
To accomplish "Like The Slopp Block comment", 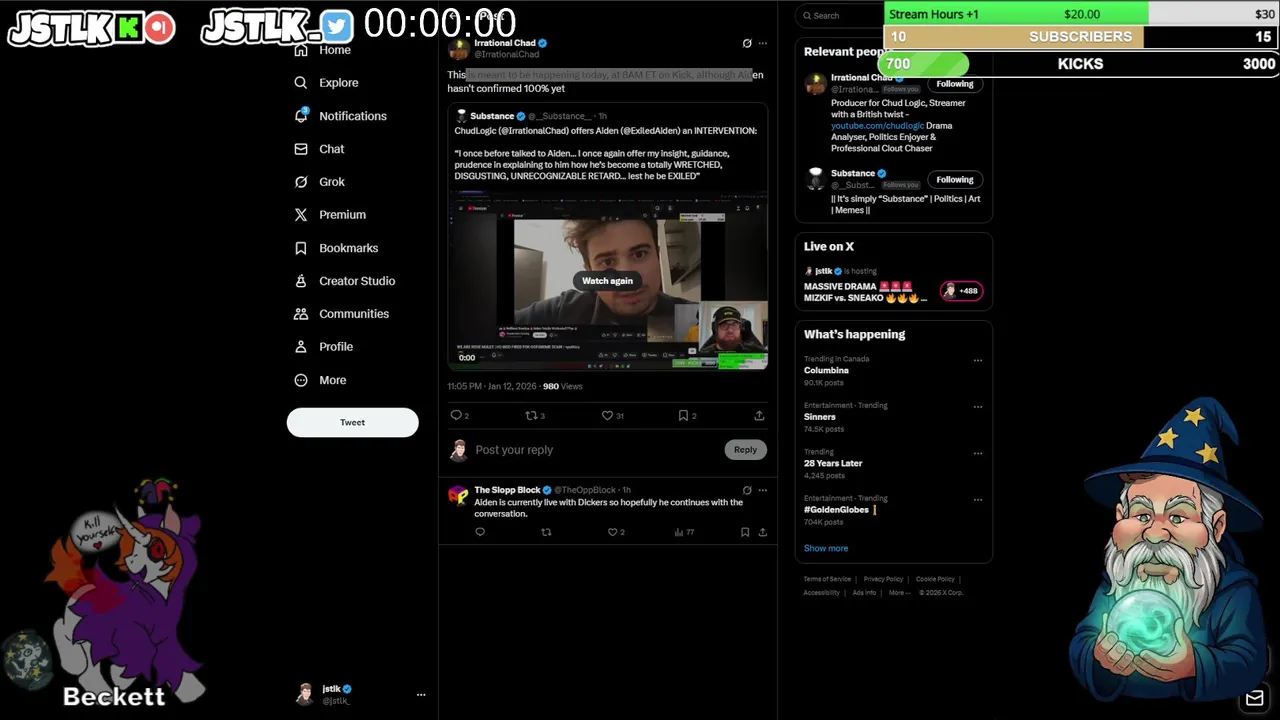I will tap(613, 532).
